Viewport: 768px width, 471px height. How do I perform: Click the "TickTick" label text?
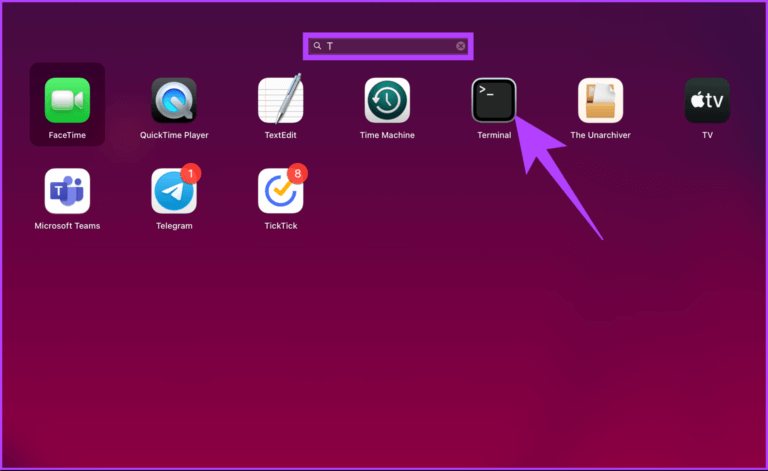[281, 226]
